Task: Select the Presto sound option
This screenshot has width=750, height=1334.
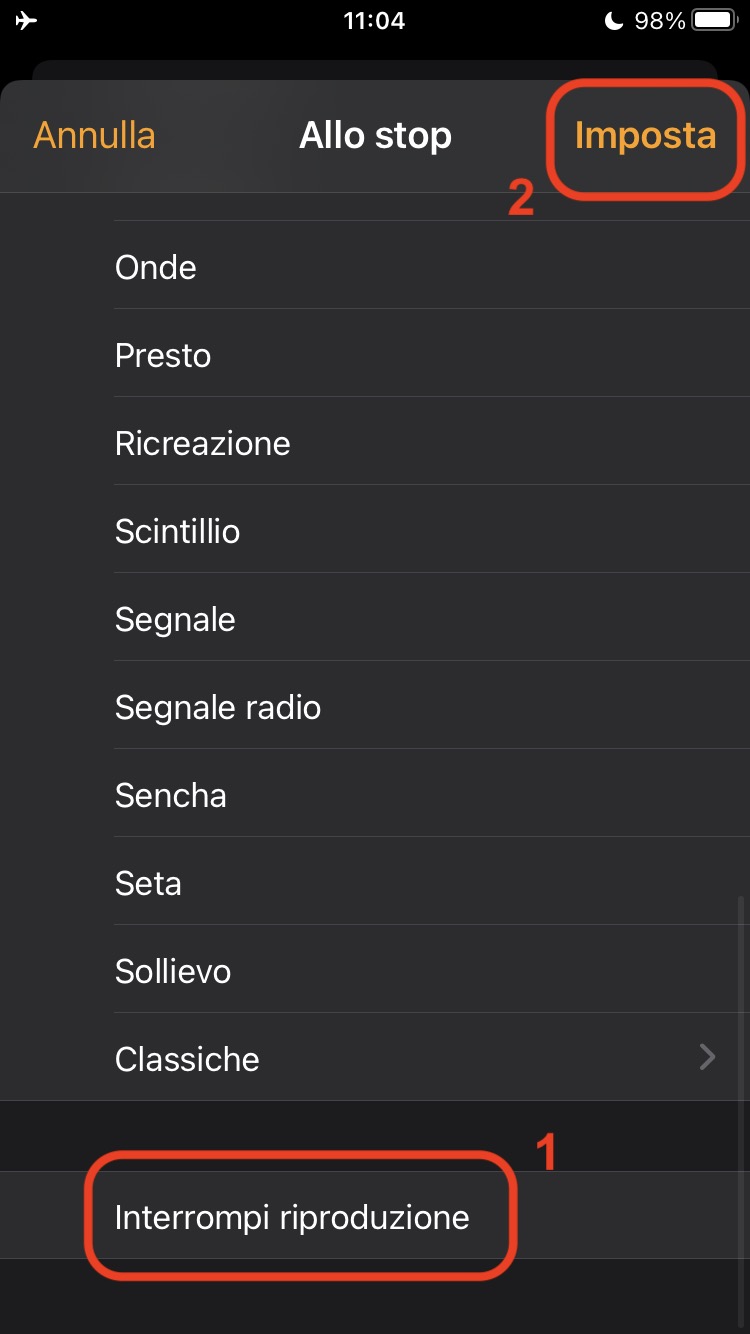Action: point(163,355)
